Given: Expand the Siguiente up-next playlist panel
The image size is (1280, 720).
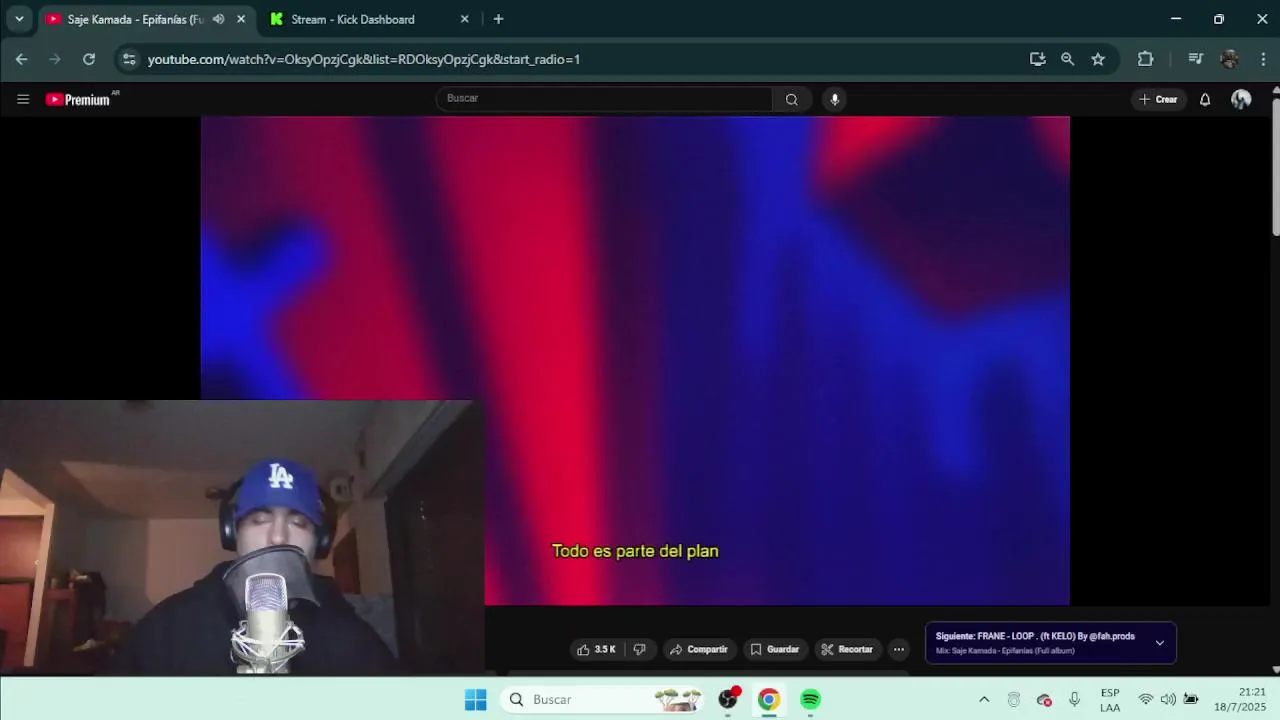Looking at the screenshot, I should pyautogui.click(x=1159, y=643).
